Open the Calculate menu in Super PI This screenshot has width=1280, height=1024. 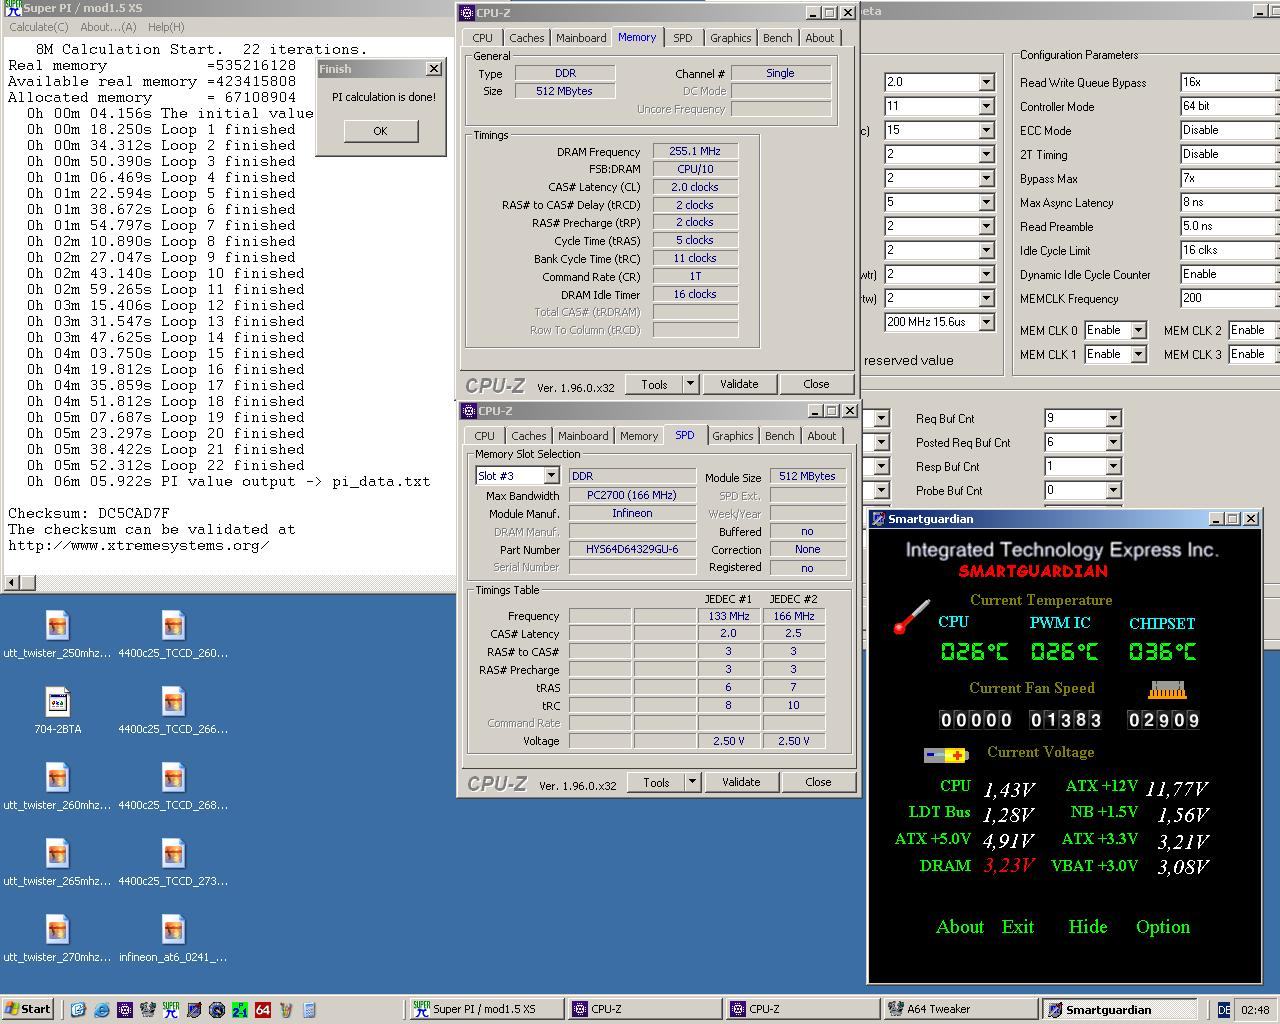pyautogui.click(x=39, y=27)
